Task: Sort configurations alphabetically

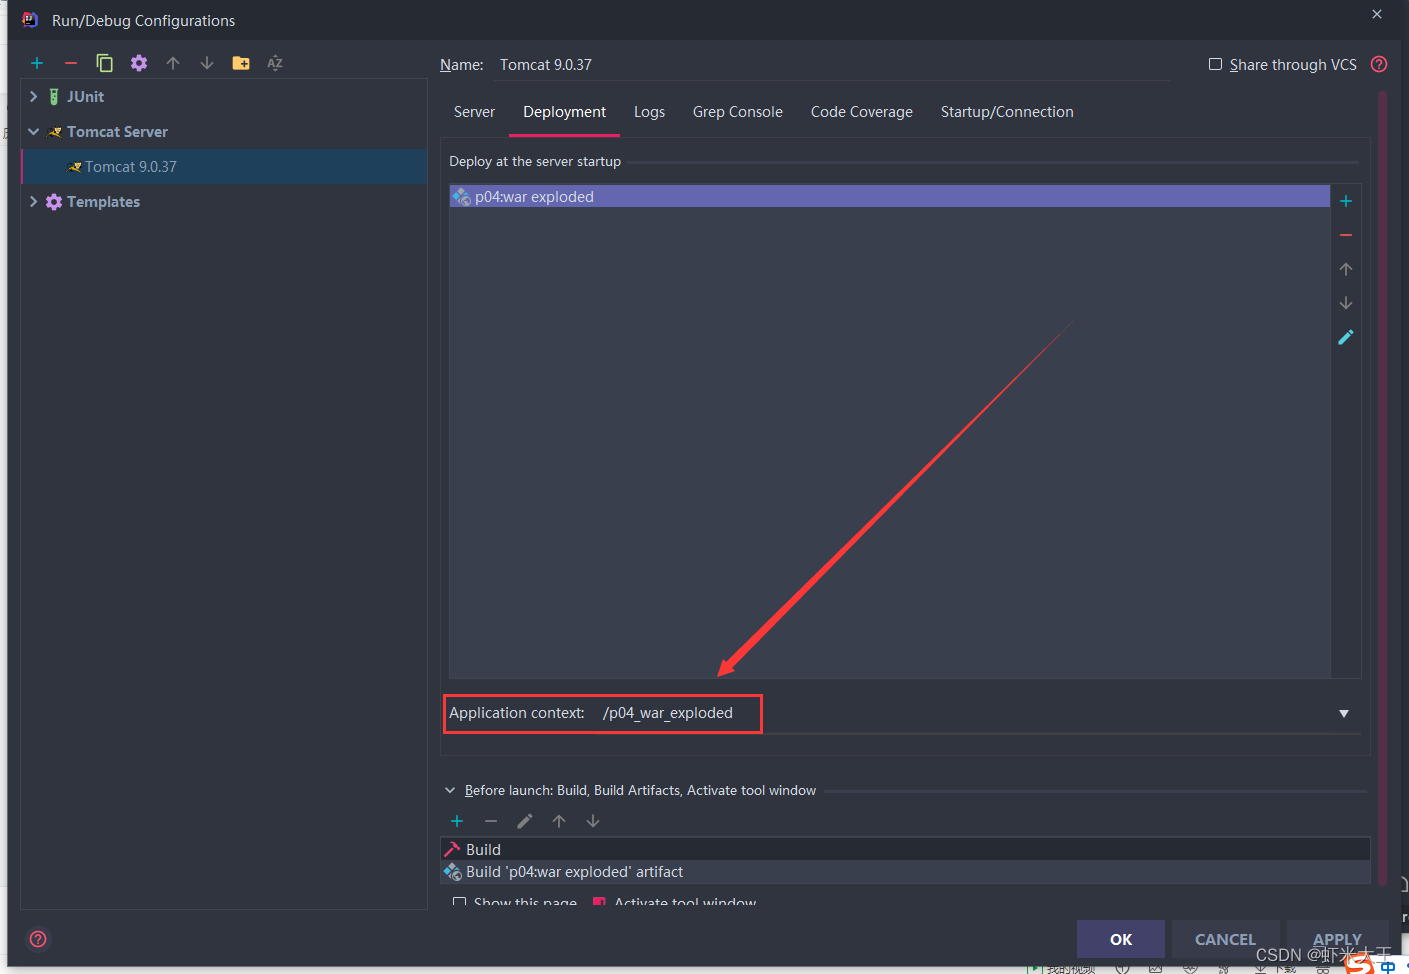Action: [x=275, y=63]
